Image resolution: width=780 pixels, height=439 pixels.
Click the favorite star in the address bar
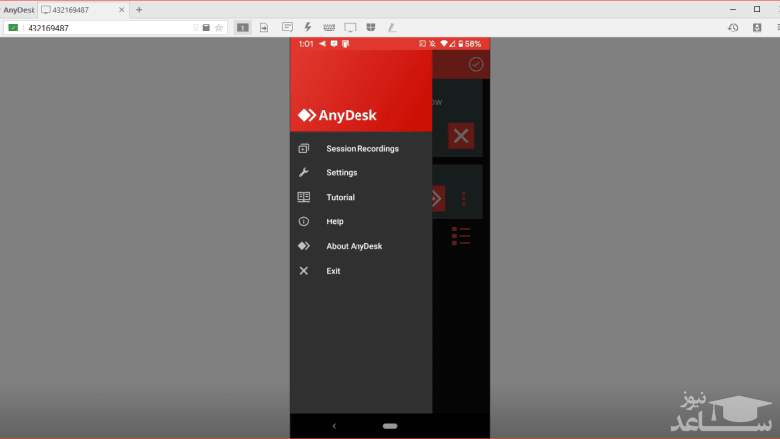pyautogui.click(x=218, y=27)
